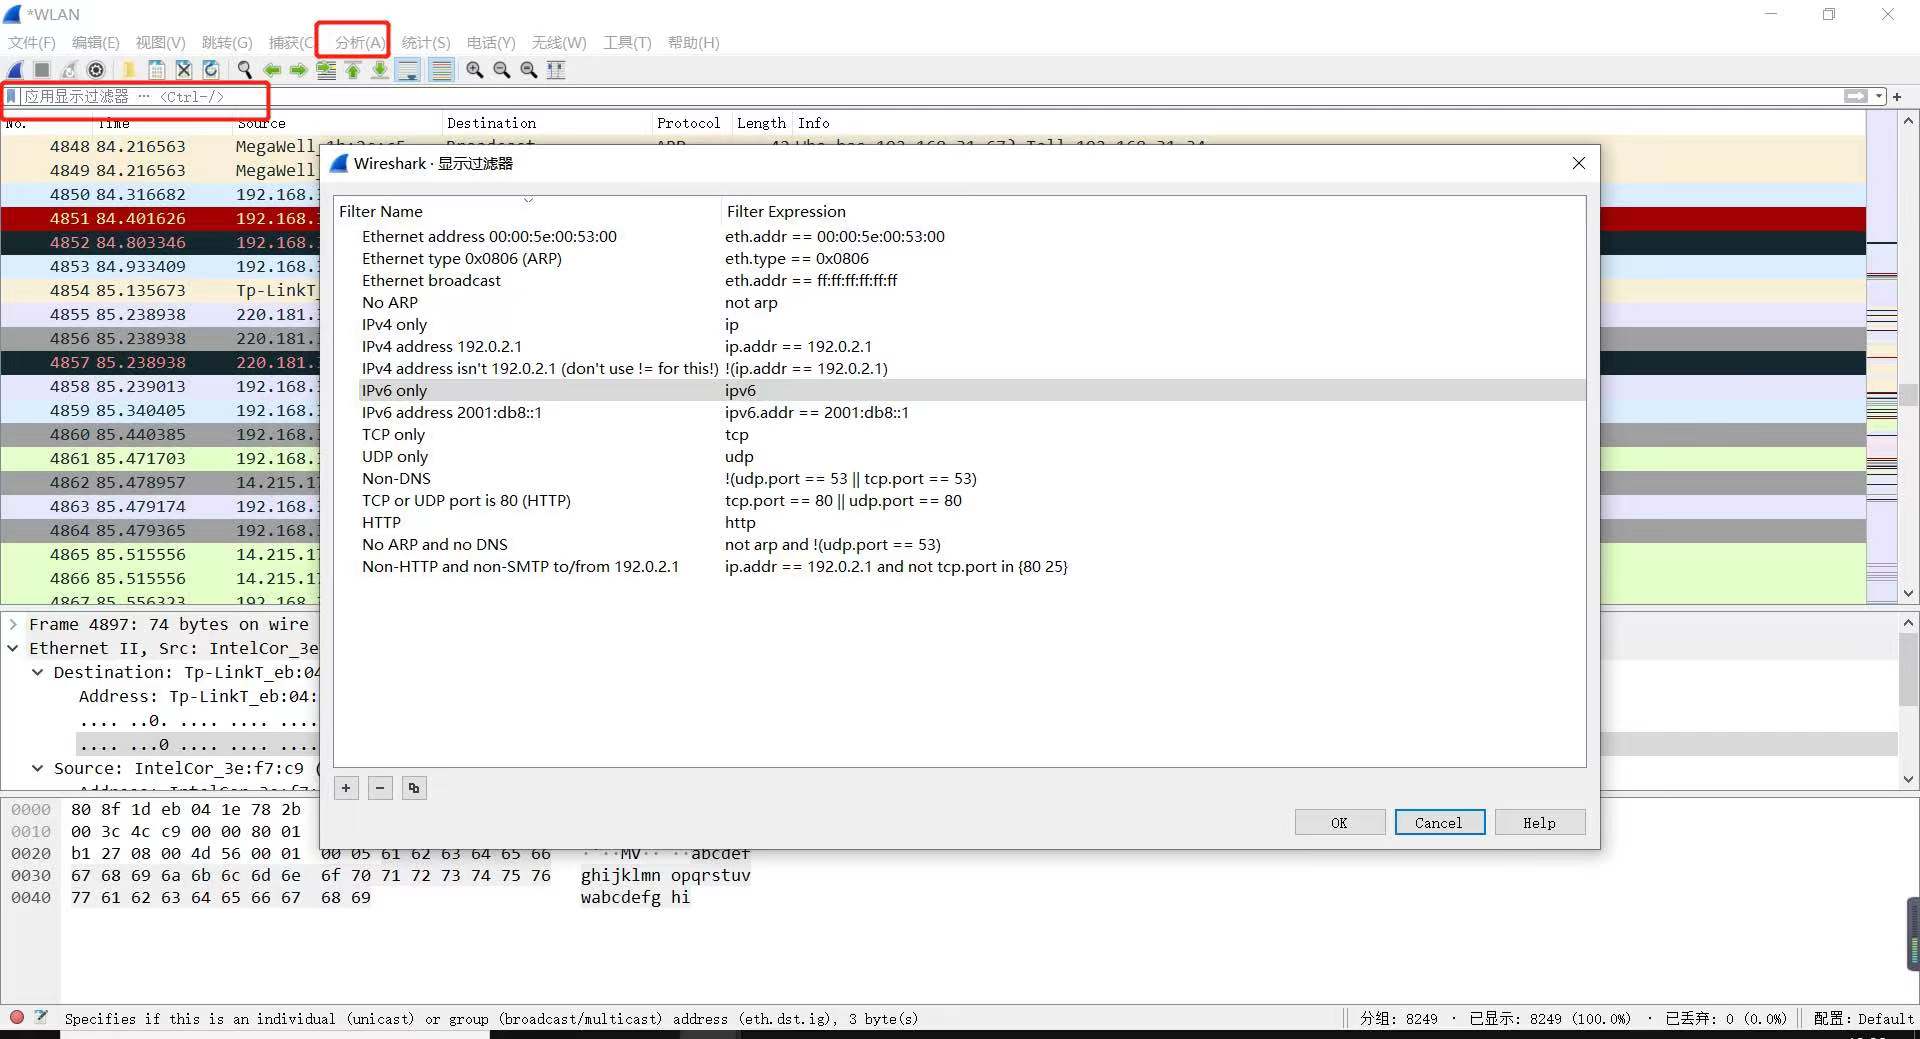This screenshot has height=1039, width=1920.
Task: Collapse the Source IntelCor node
Action: tap(37, 768)
